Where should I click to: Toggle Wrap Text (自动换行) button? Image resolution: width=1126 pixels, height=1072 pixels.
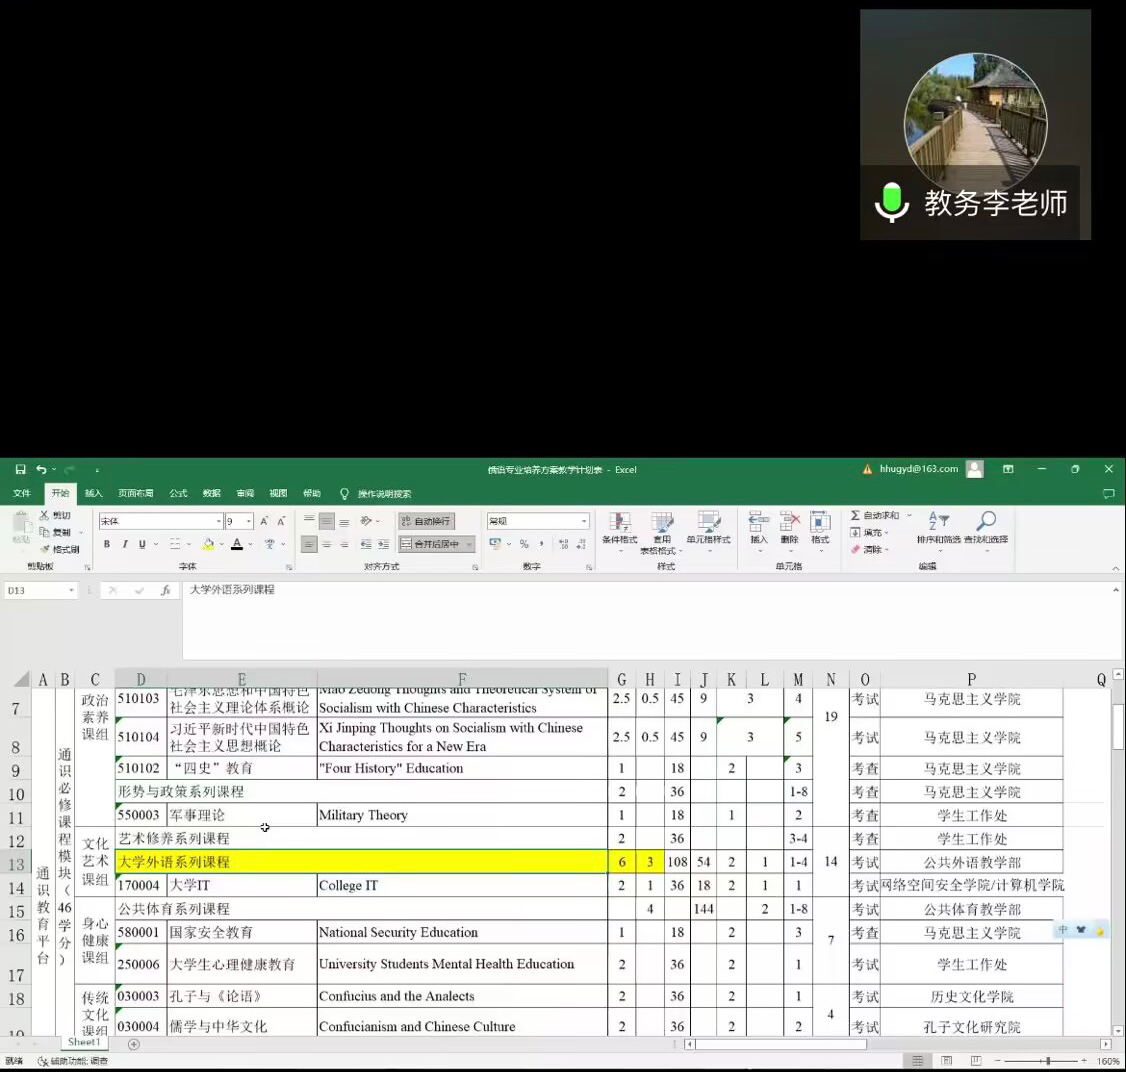coord(427,521)
